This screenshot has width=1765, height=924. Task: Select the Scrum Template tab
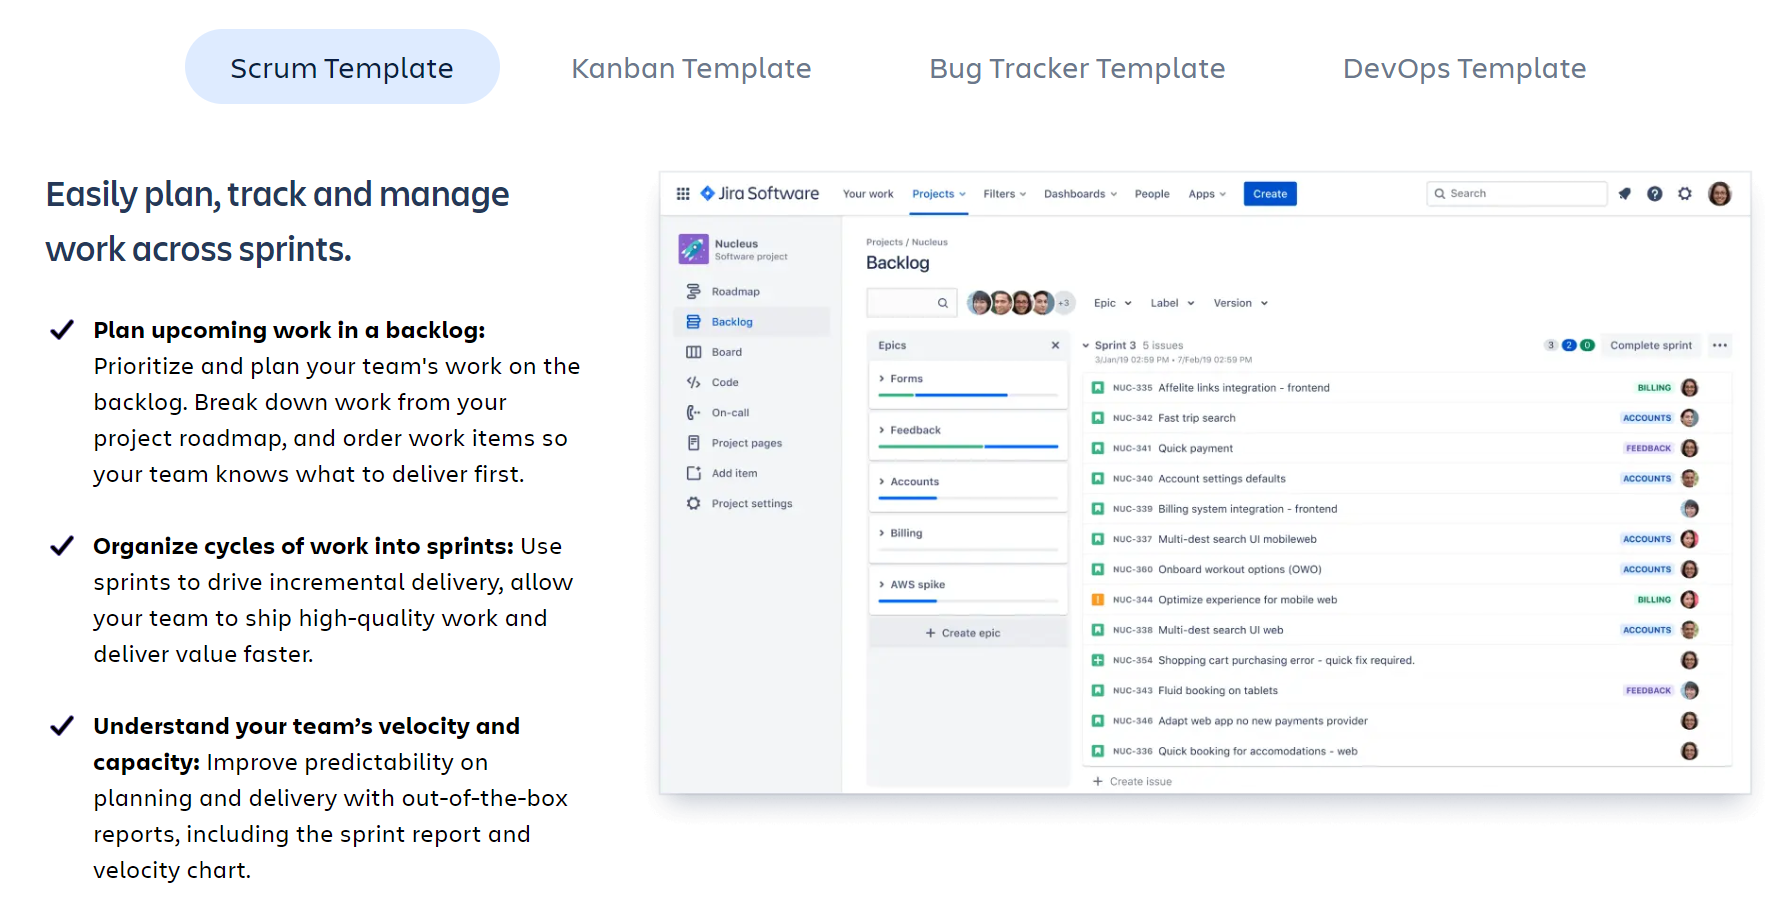pyautogui.click(x=342, y=67)
